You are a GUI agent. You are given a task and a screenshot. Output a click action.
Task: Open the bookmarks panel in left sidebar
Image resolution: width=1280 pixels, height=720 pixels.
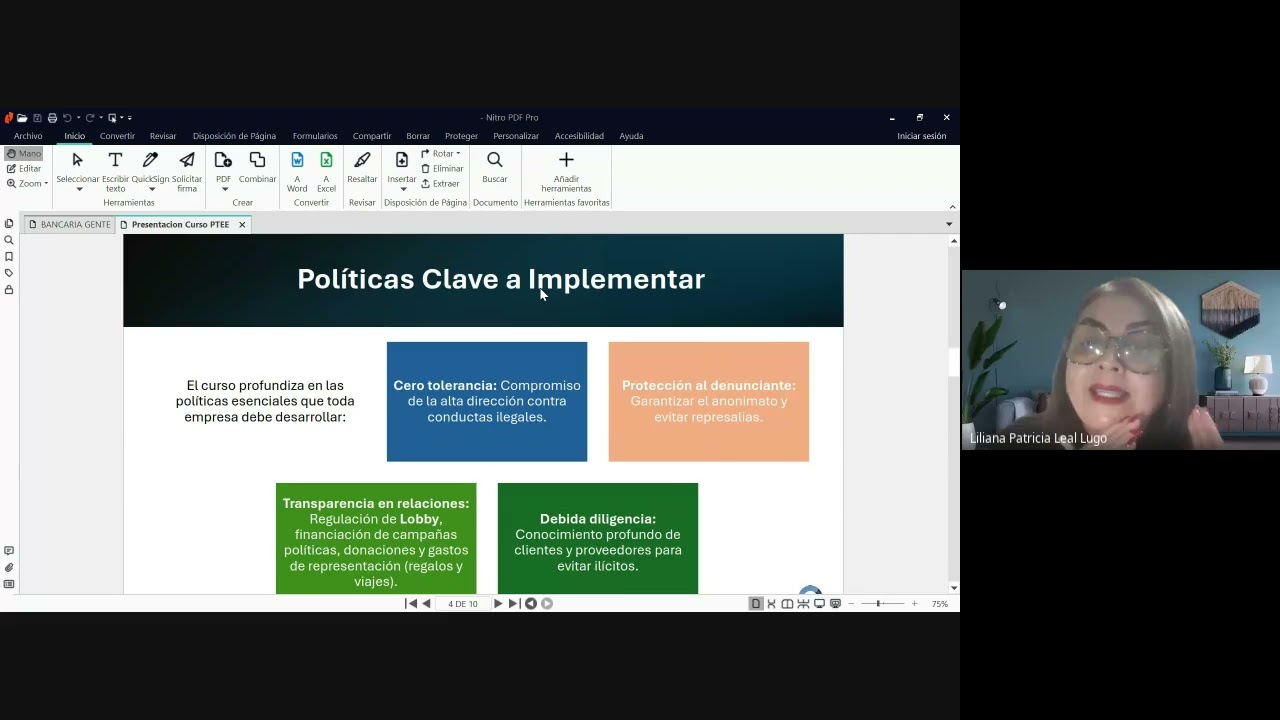coord(9,257)
